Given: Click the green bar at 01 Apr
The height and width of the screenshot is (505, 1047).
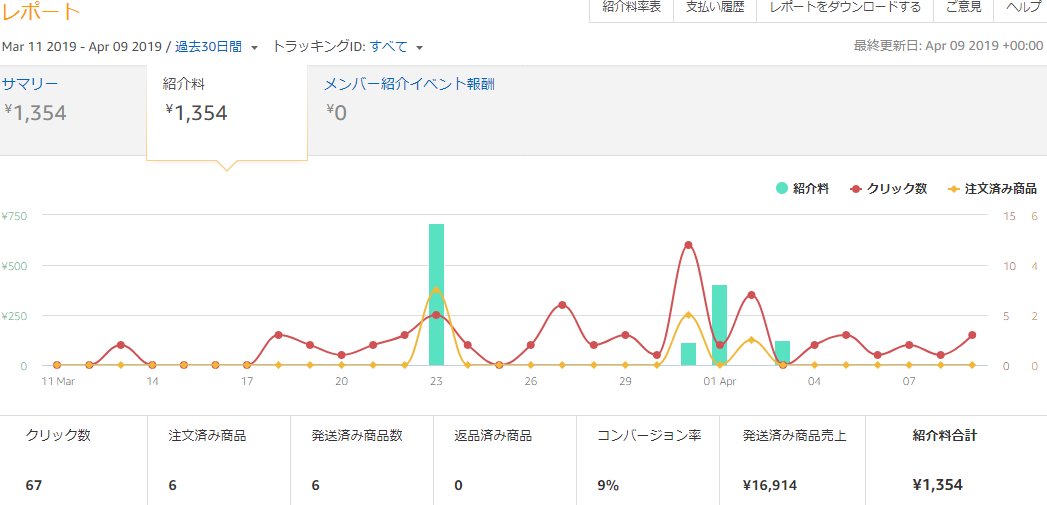Looking at the screenshot, I should pyautogui.click(x=719, y=325).
